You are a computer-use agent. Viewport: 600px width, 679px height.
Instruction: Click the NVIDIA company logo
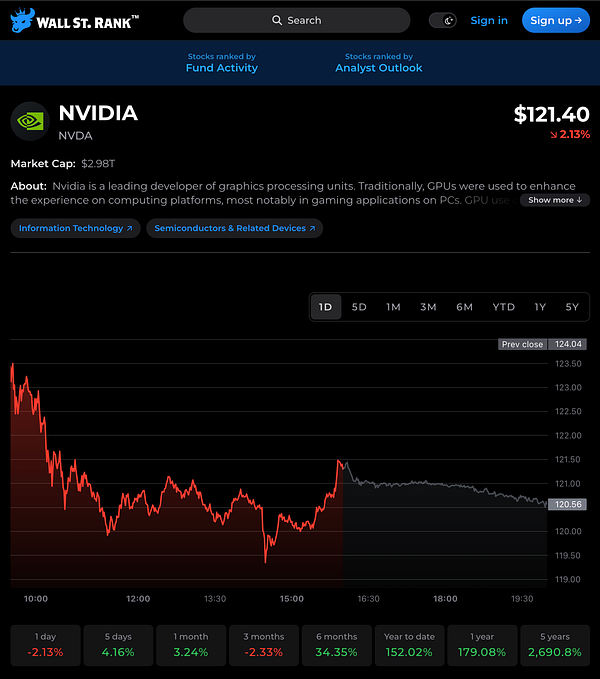click(29, 121)
